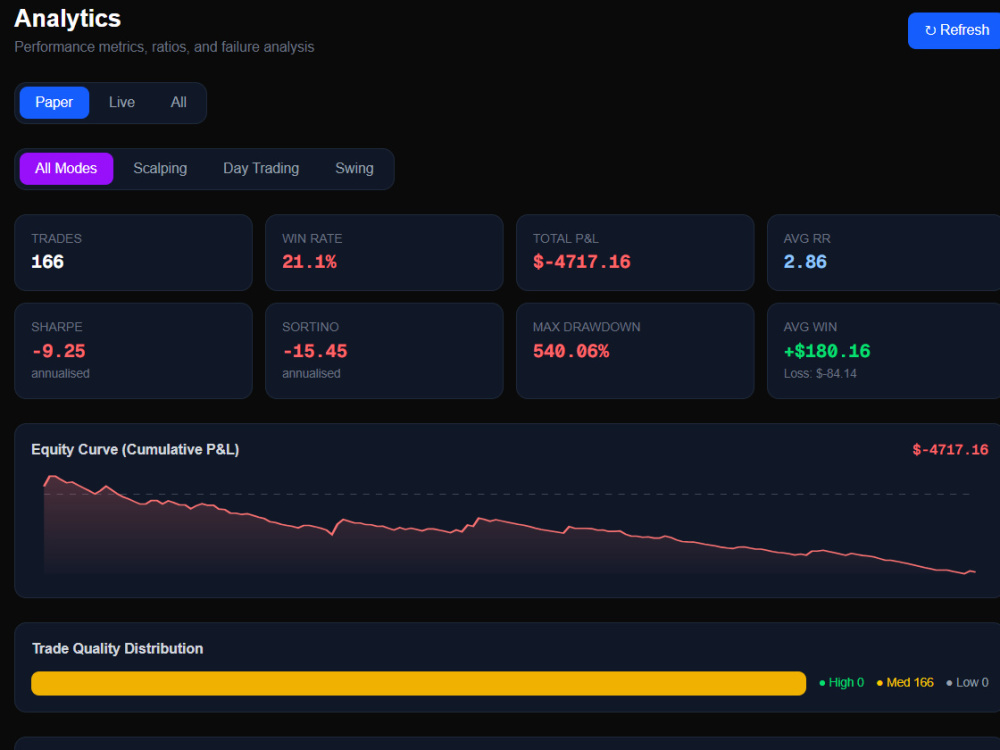Click the equity curve total $-4717.16
The image size is (1000, 750).
(x=950, y=450)
